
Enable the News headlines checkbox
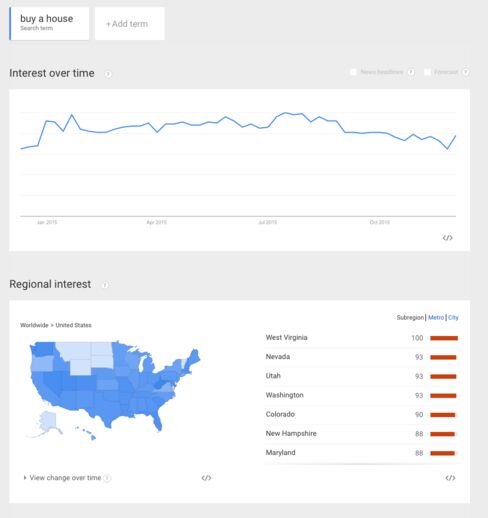coord(353,72)
